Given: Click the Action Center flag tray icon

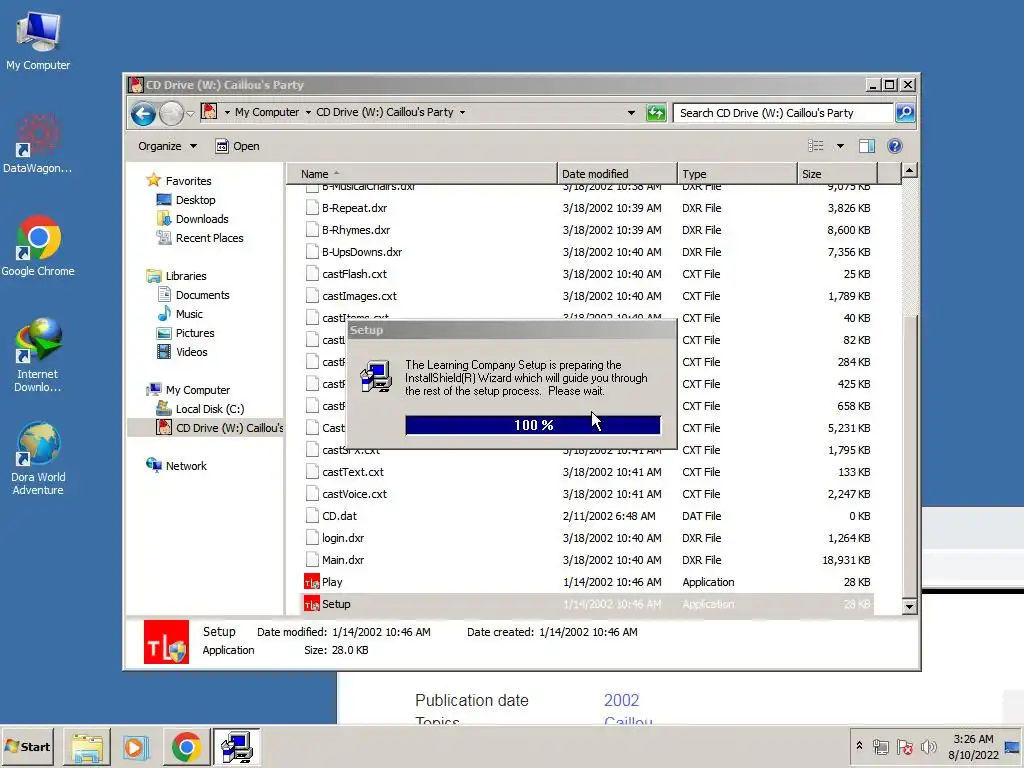Looking at the screenshot, I should tap(904, 747).
